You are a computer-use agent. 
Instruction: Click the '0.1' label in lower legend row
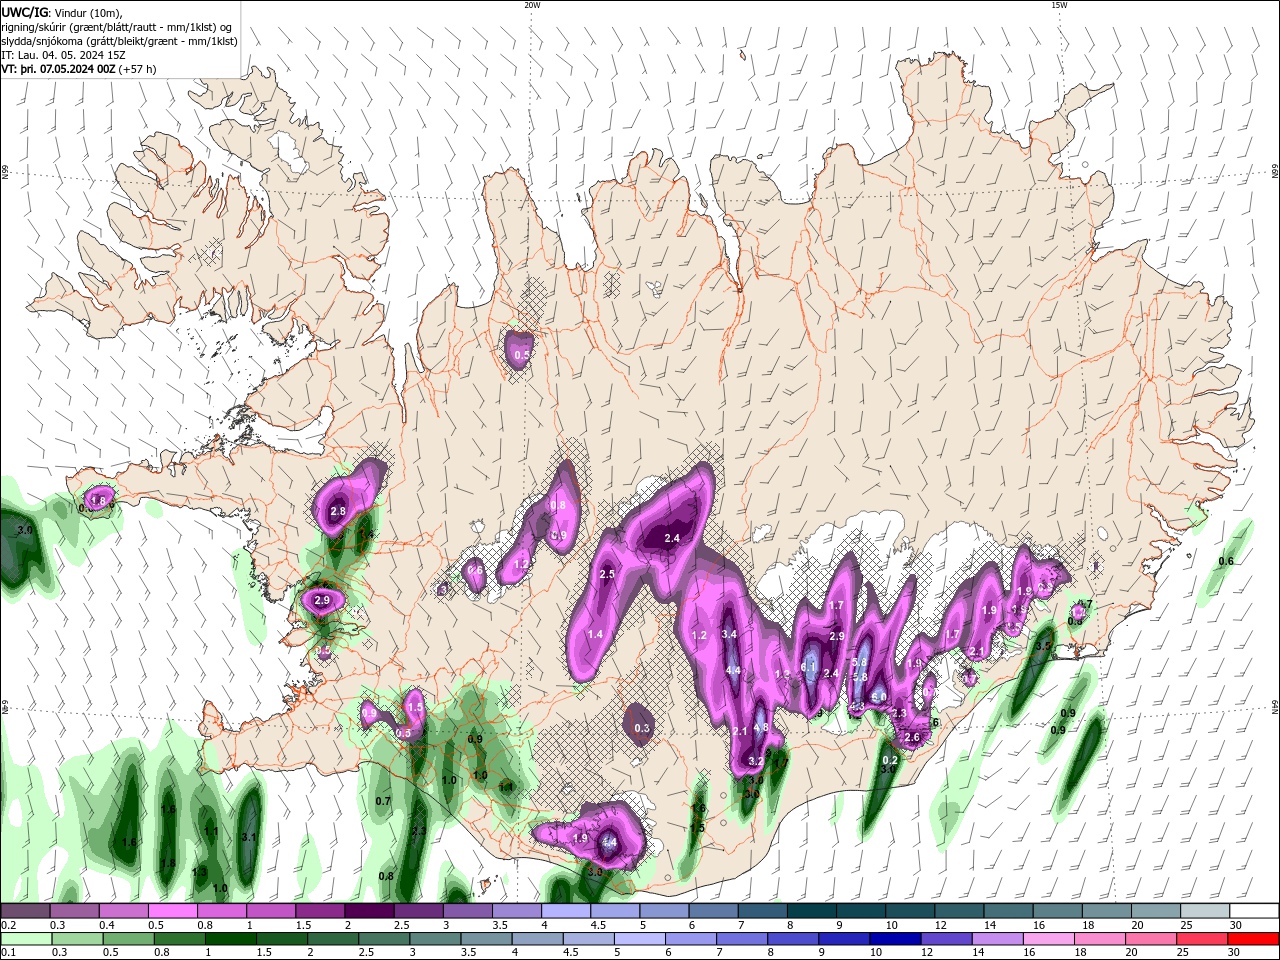pyautogui.click(x=8, y=953)
